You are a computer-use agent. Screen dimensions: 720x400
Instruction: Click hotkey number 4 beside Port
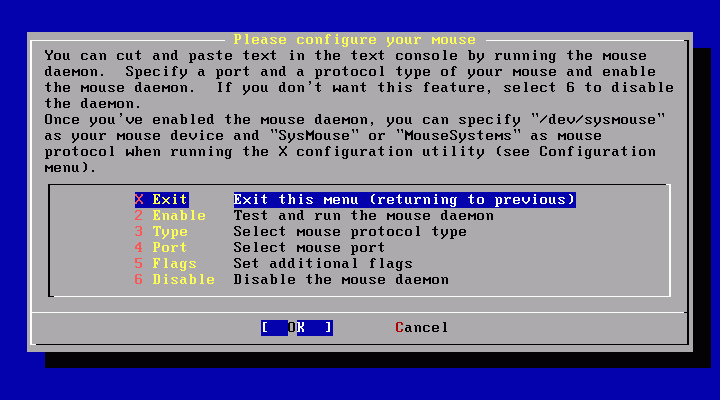point(139,248)
